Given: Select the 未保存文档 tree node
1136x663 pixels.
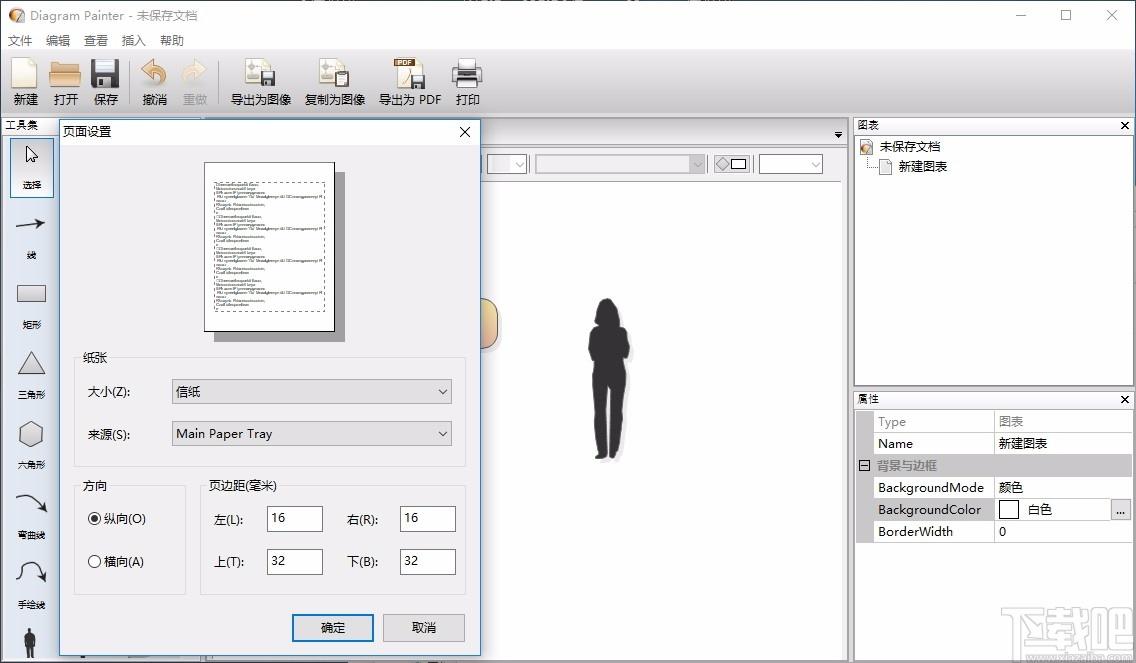Looking at the screenshot, I should click(909, 147).
